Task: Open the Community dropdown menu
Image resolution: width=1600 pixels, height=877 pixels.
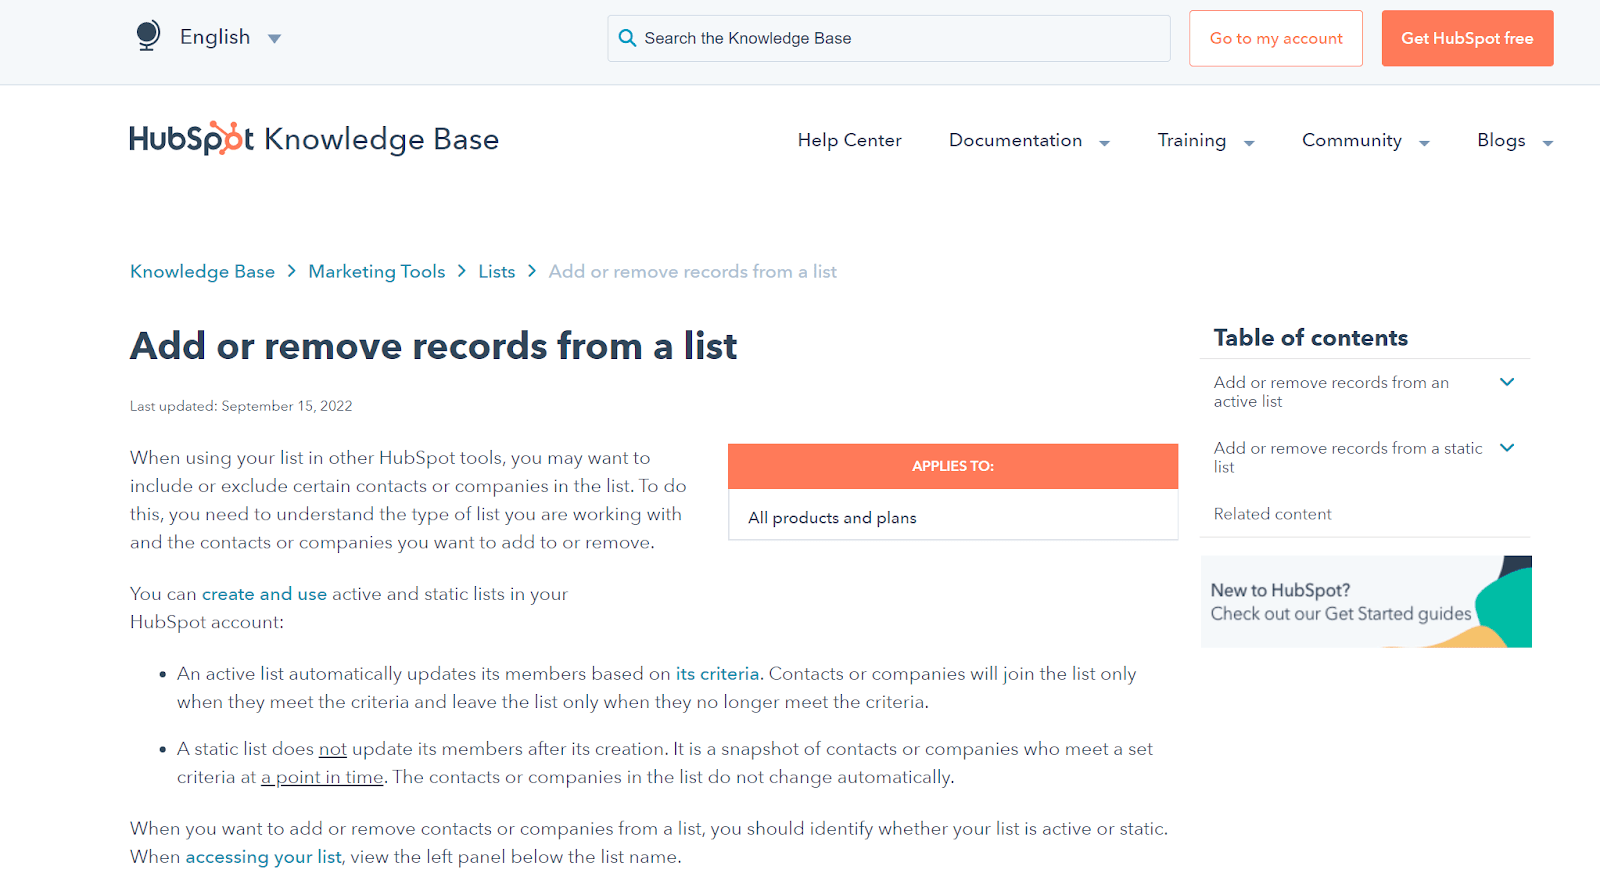Action: 1365,141
